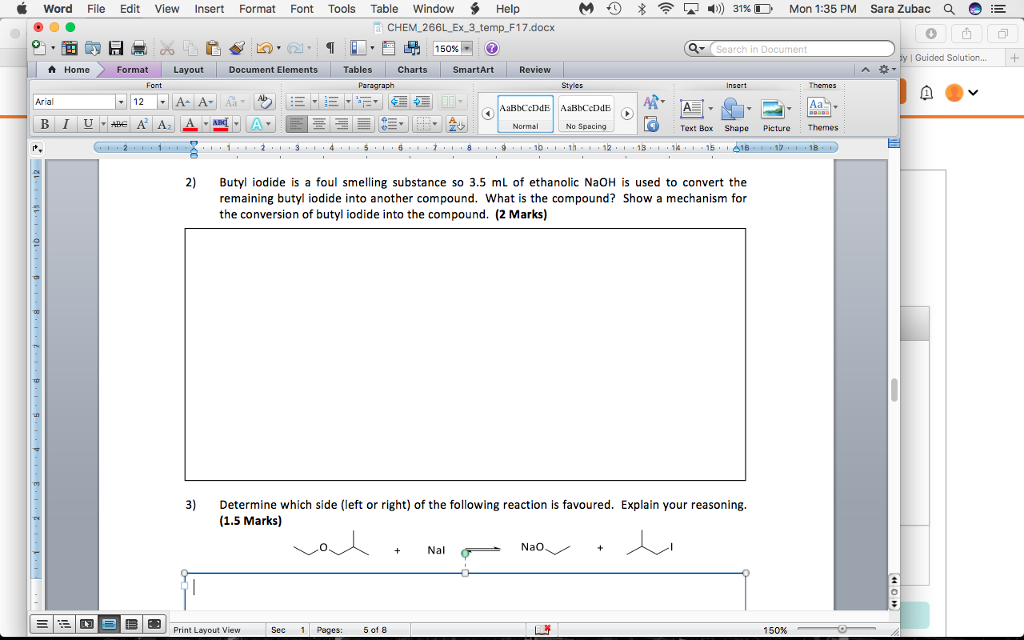
Task: Apply italic formatting
Action: (x=65, y=124)
